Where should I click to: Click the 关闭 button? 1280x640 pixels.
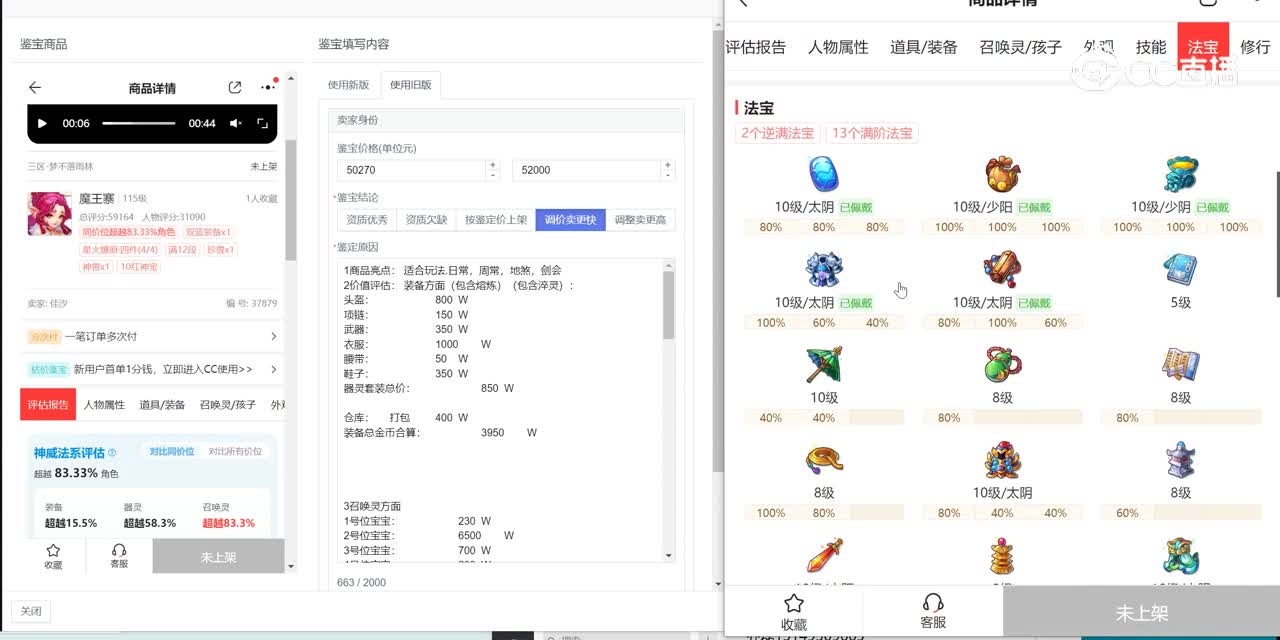pyautogui.click(x=31, y=611)
